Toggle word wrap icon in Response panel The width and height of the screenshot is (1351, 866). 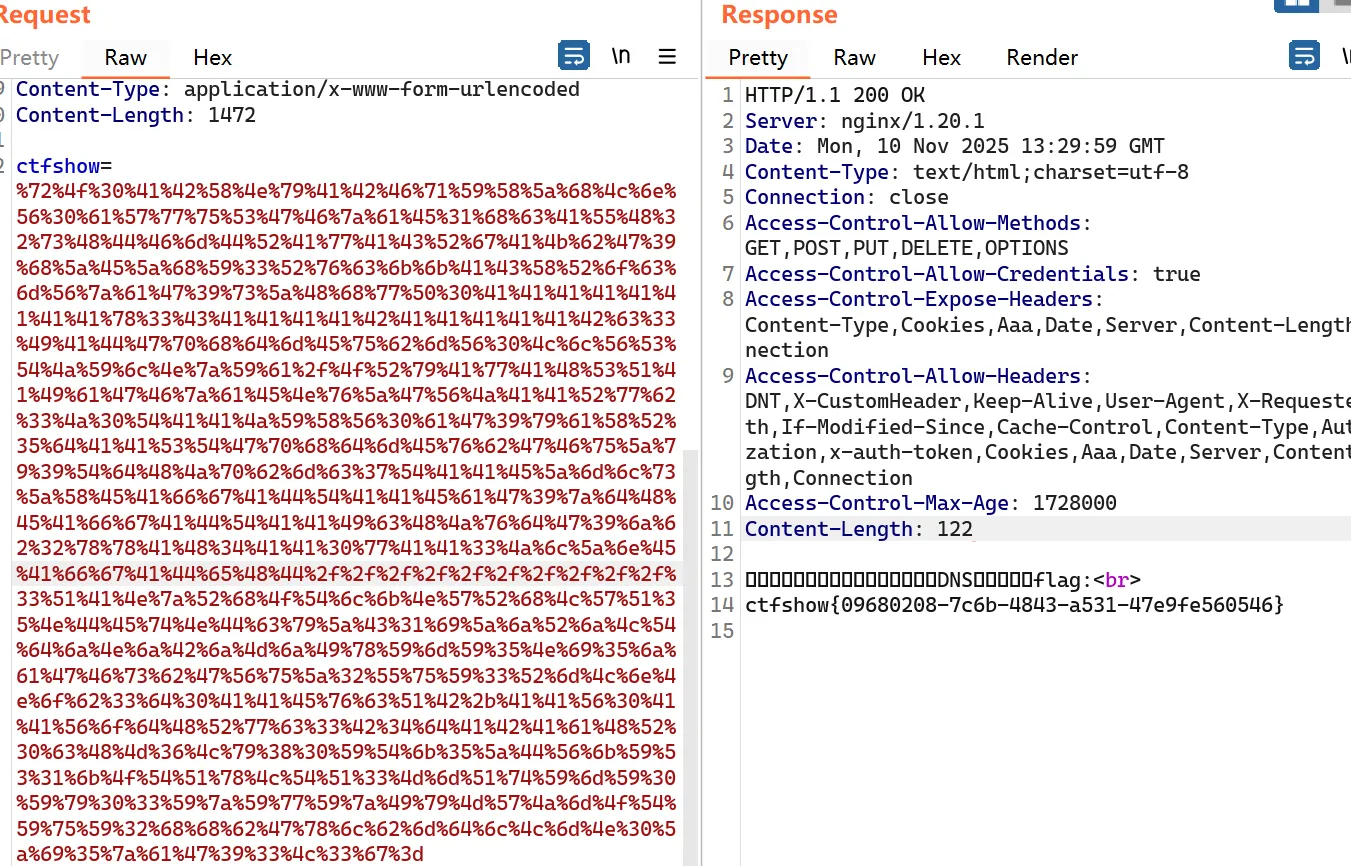pos(1304,56)
